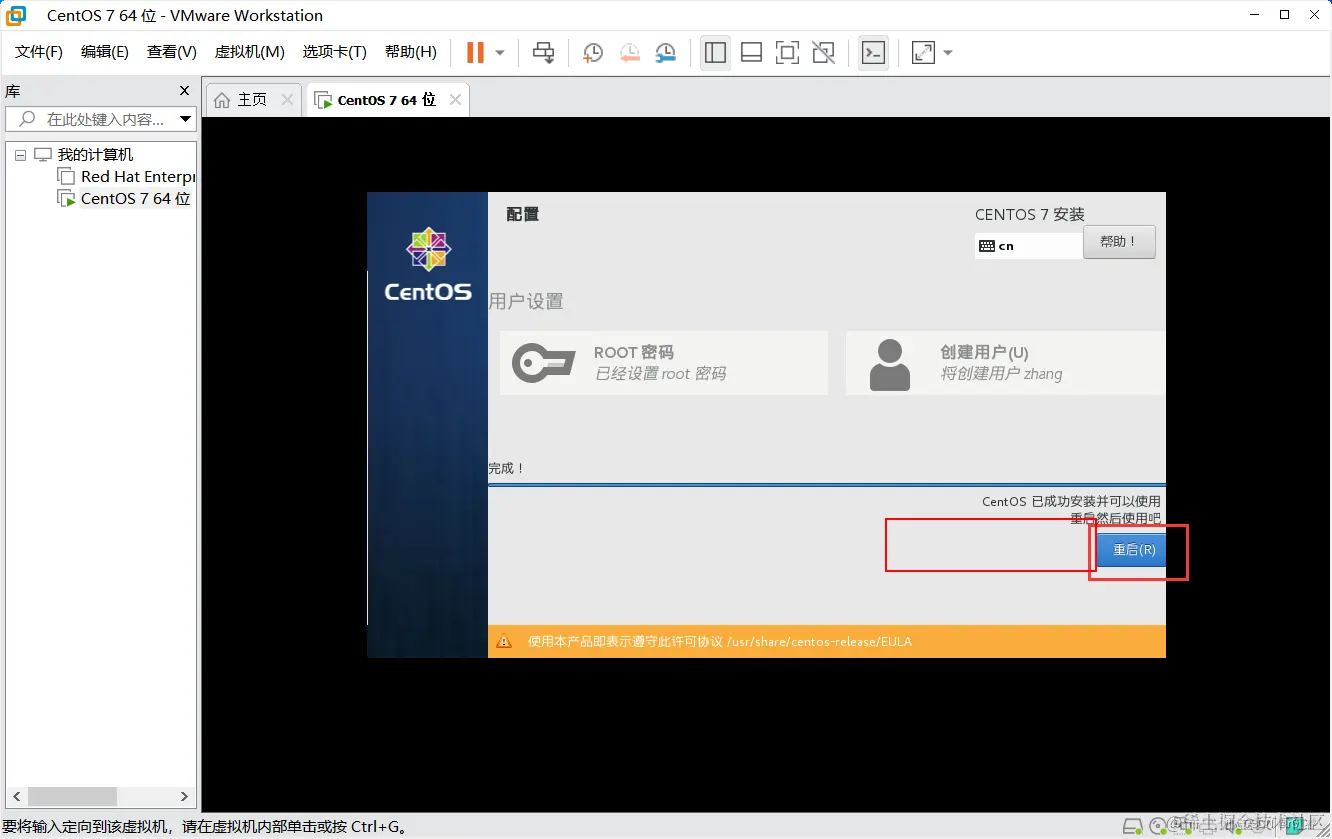
Task: Open the library search filter dropdown
Action: tap(186, 119)
